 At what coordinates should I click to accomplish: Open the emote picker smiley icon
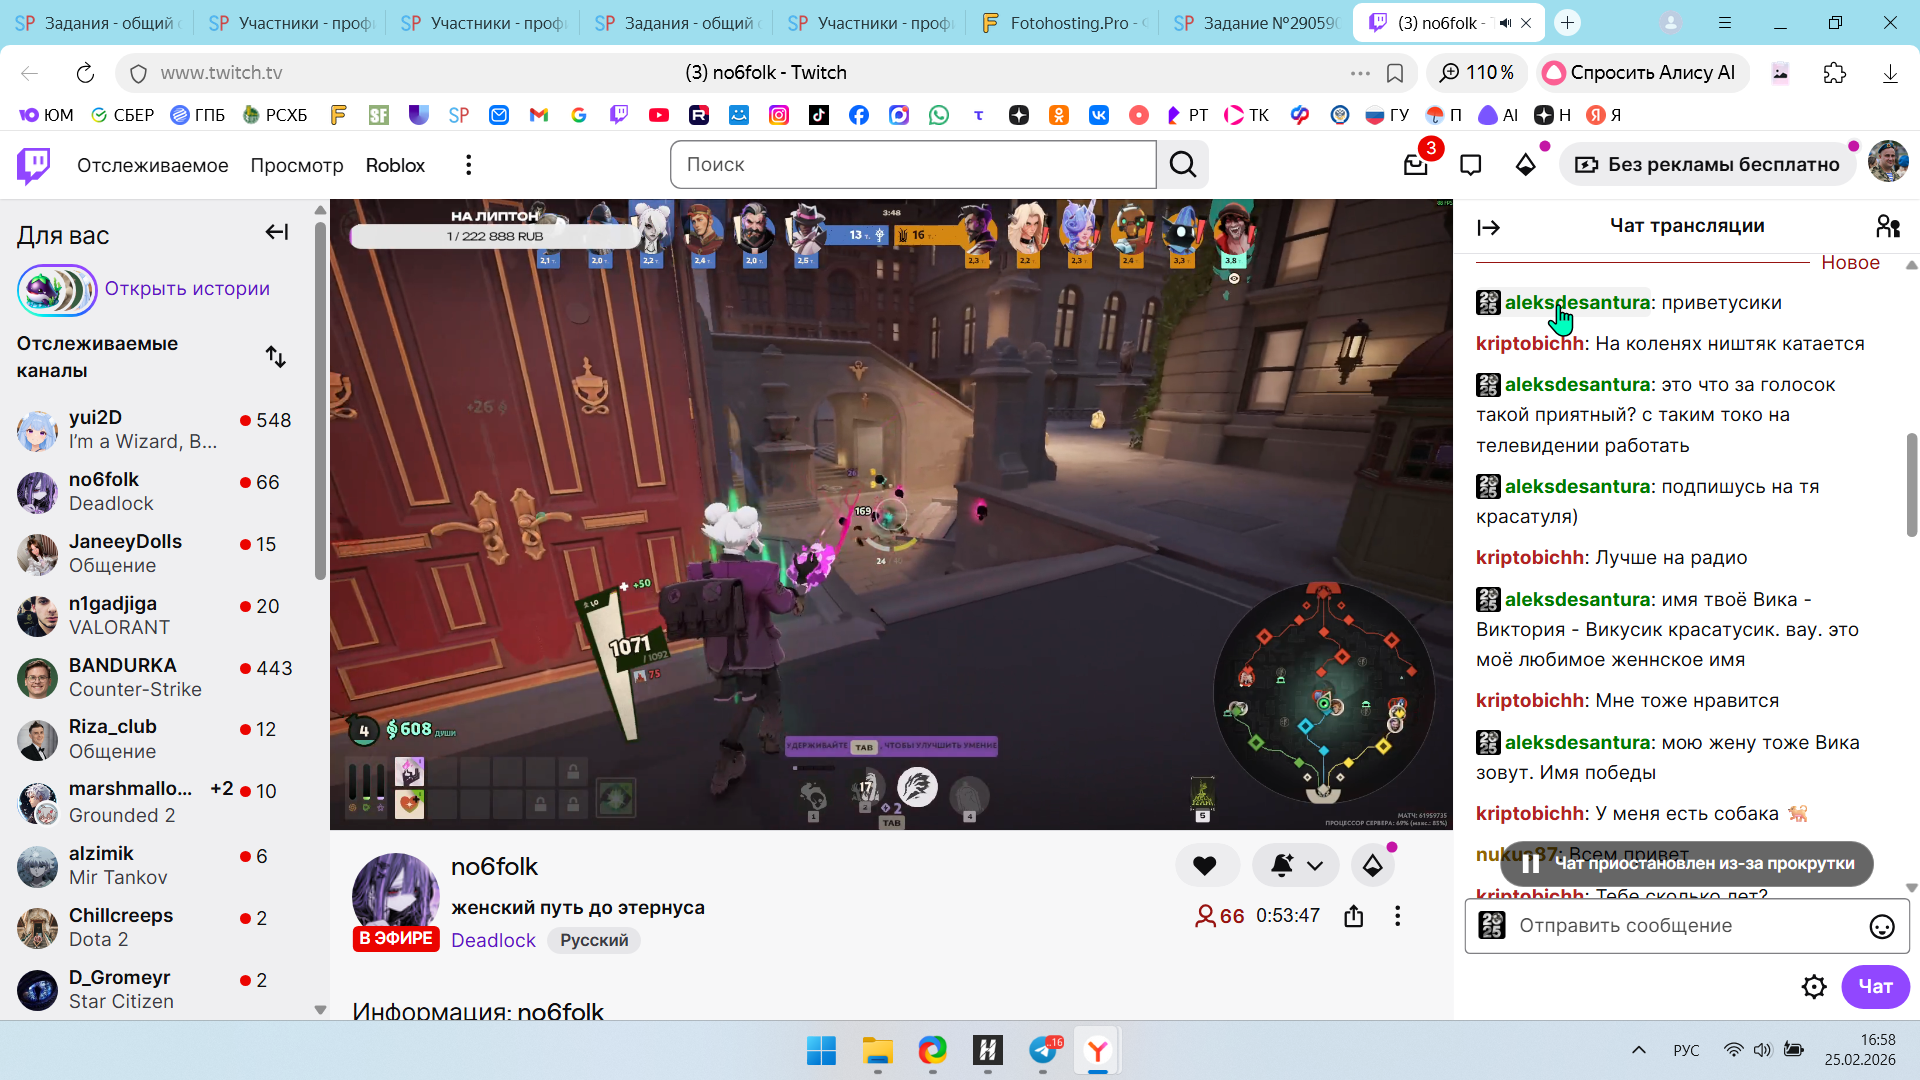[1882, 926]
